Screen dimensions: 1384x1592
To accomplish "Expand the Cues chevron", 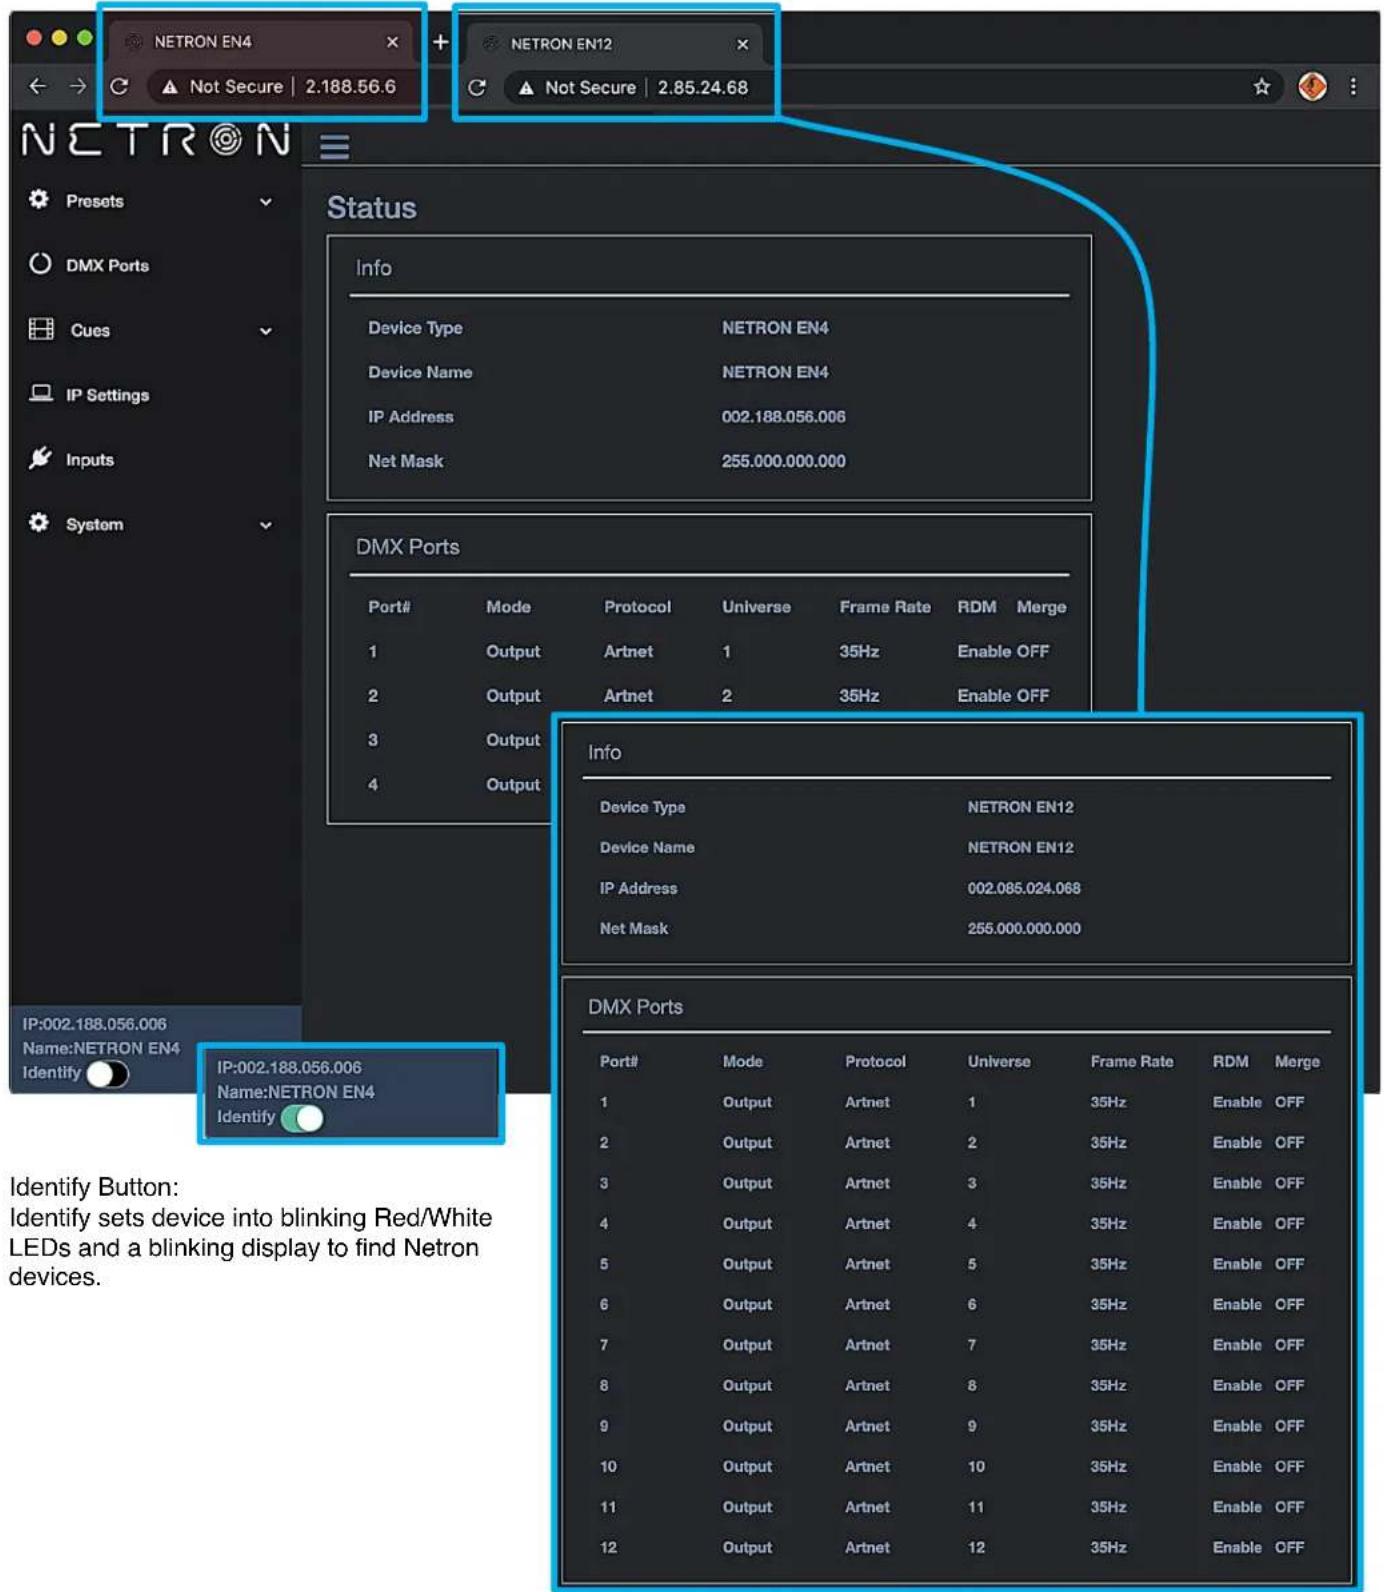I will click(x=265, y=331).
